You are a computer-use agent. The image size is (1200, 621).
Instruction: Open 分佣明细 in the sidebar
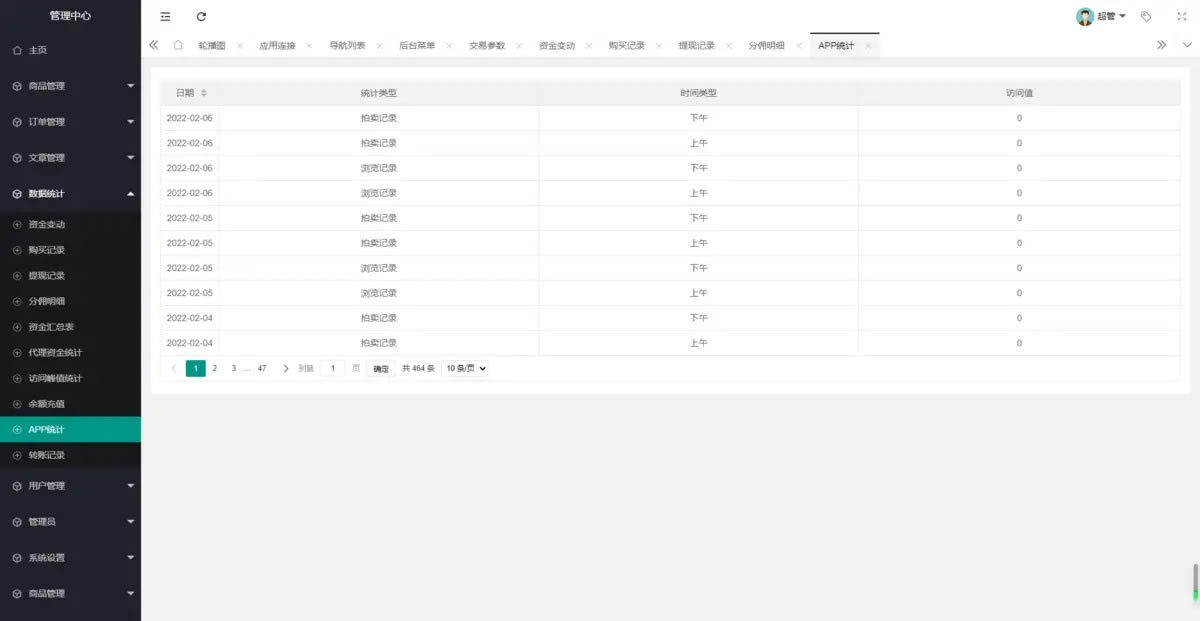(x=70, y=301)
